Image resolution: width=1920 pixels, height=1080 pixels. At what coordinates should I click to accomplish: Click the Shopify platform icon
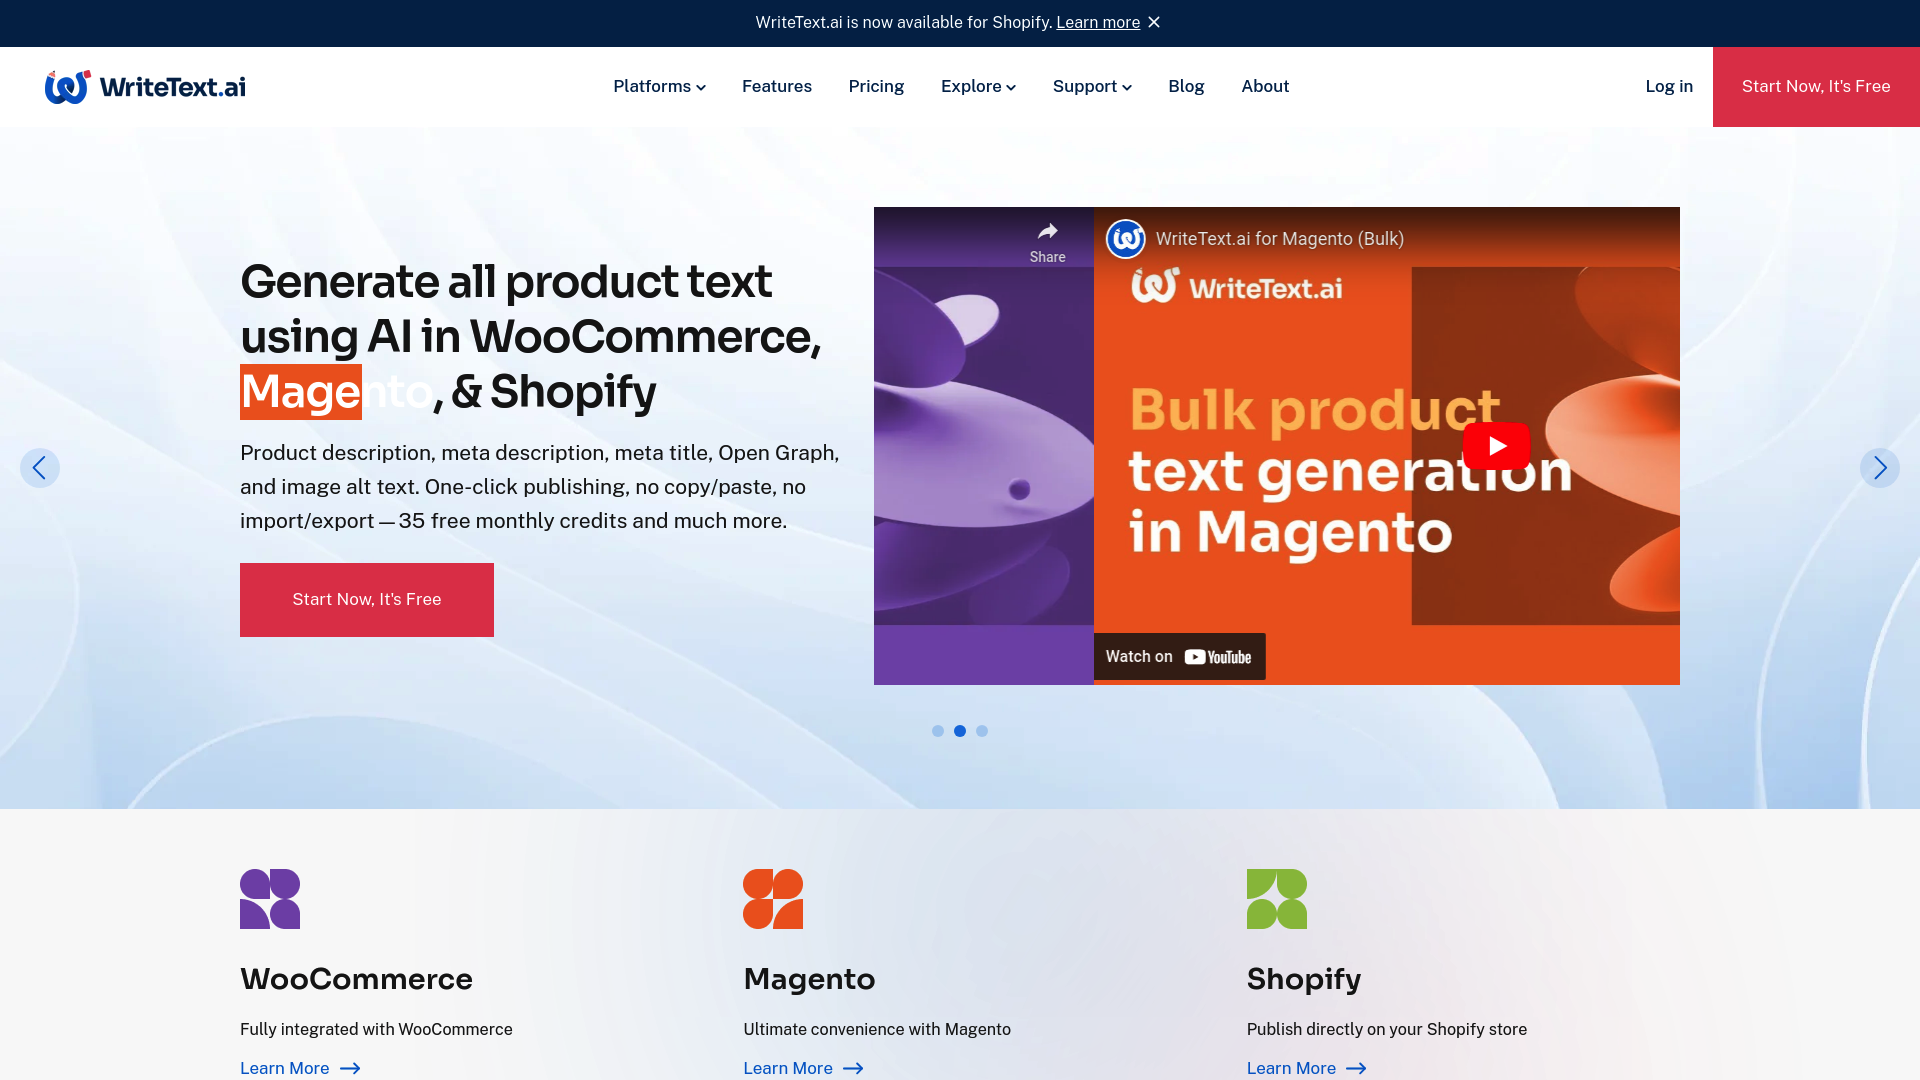[x=1276, y=899]
